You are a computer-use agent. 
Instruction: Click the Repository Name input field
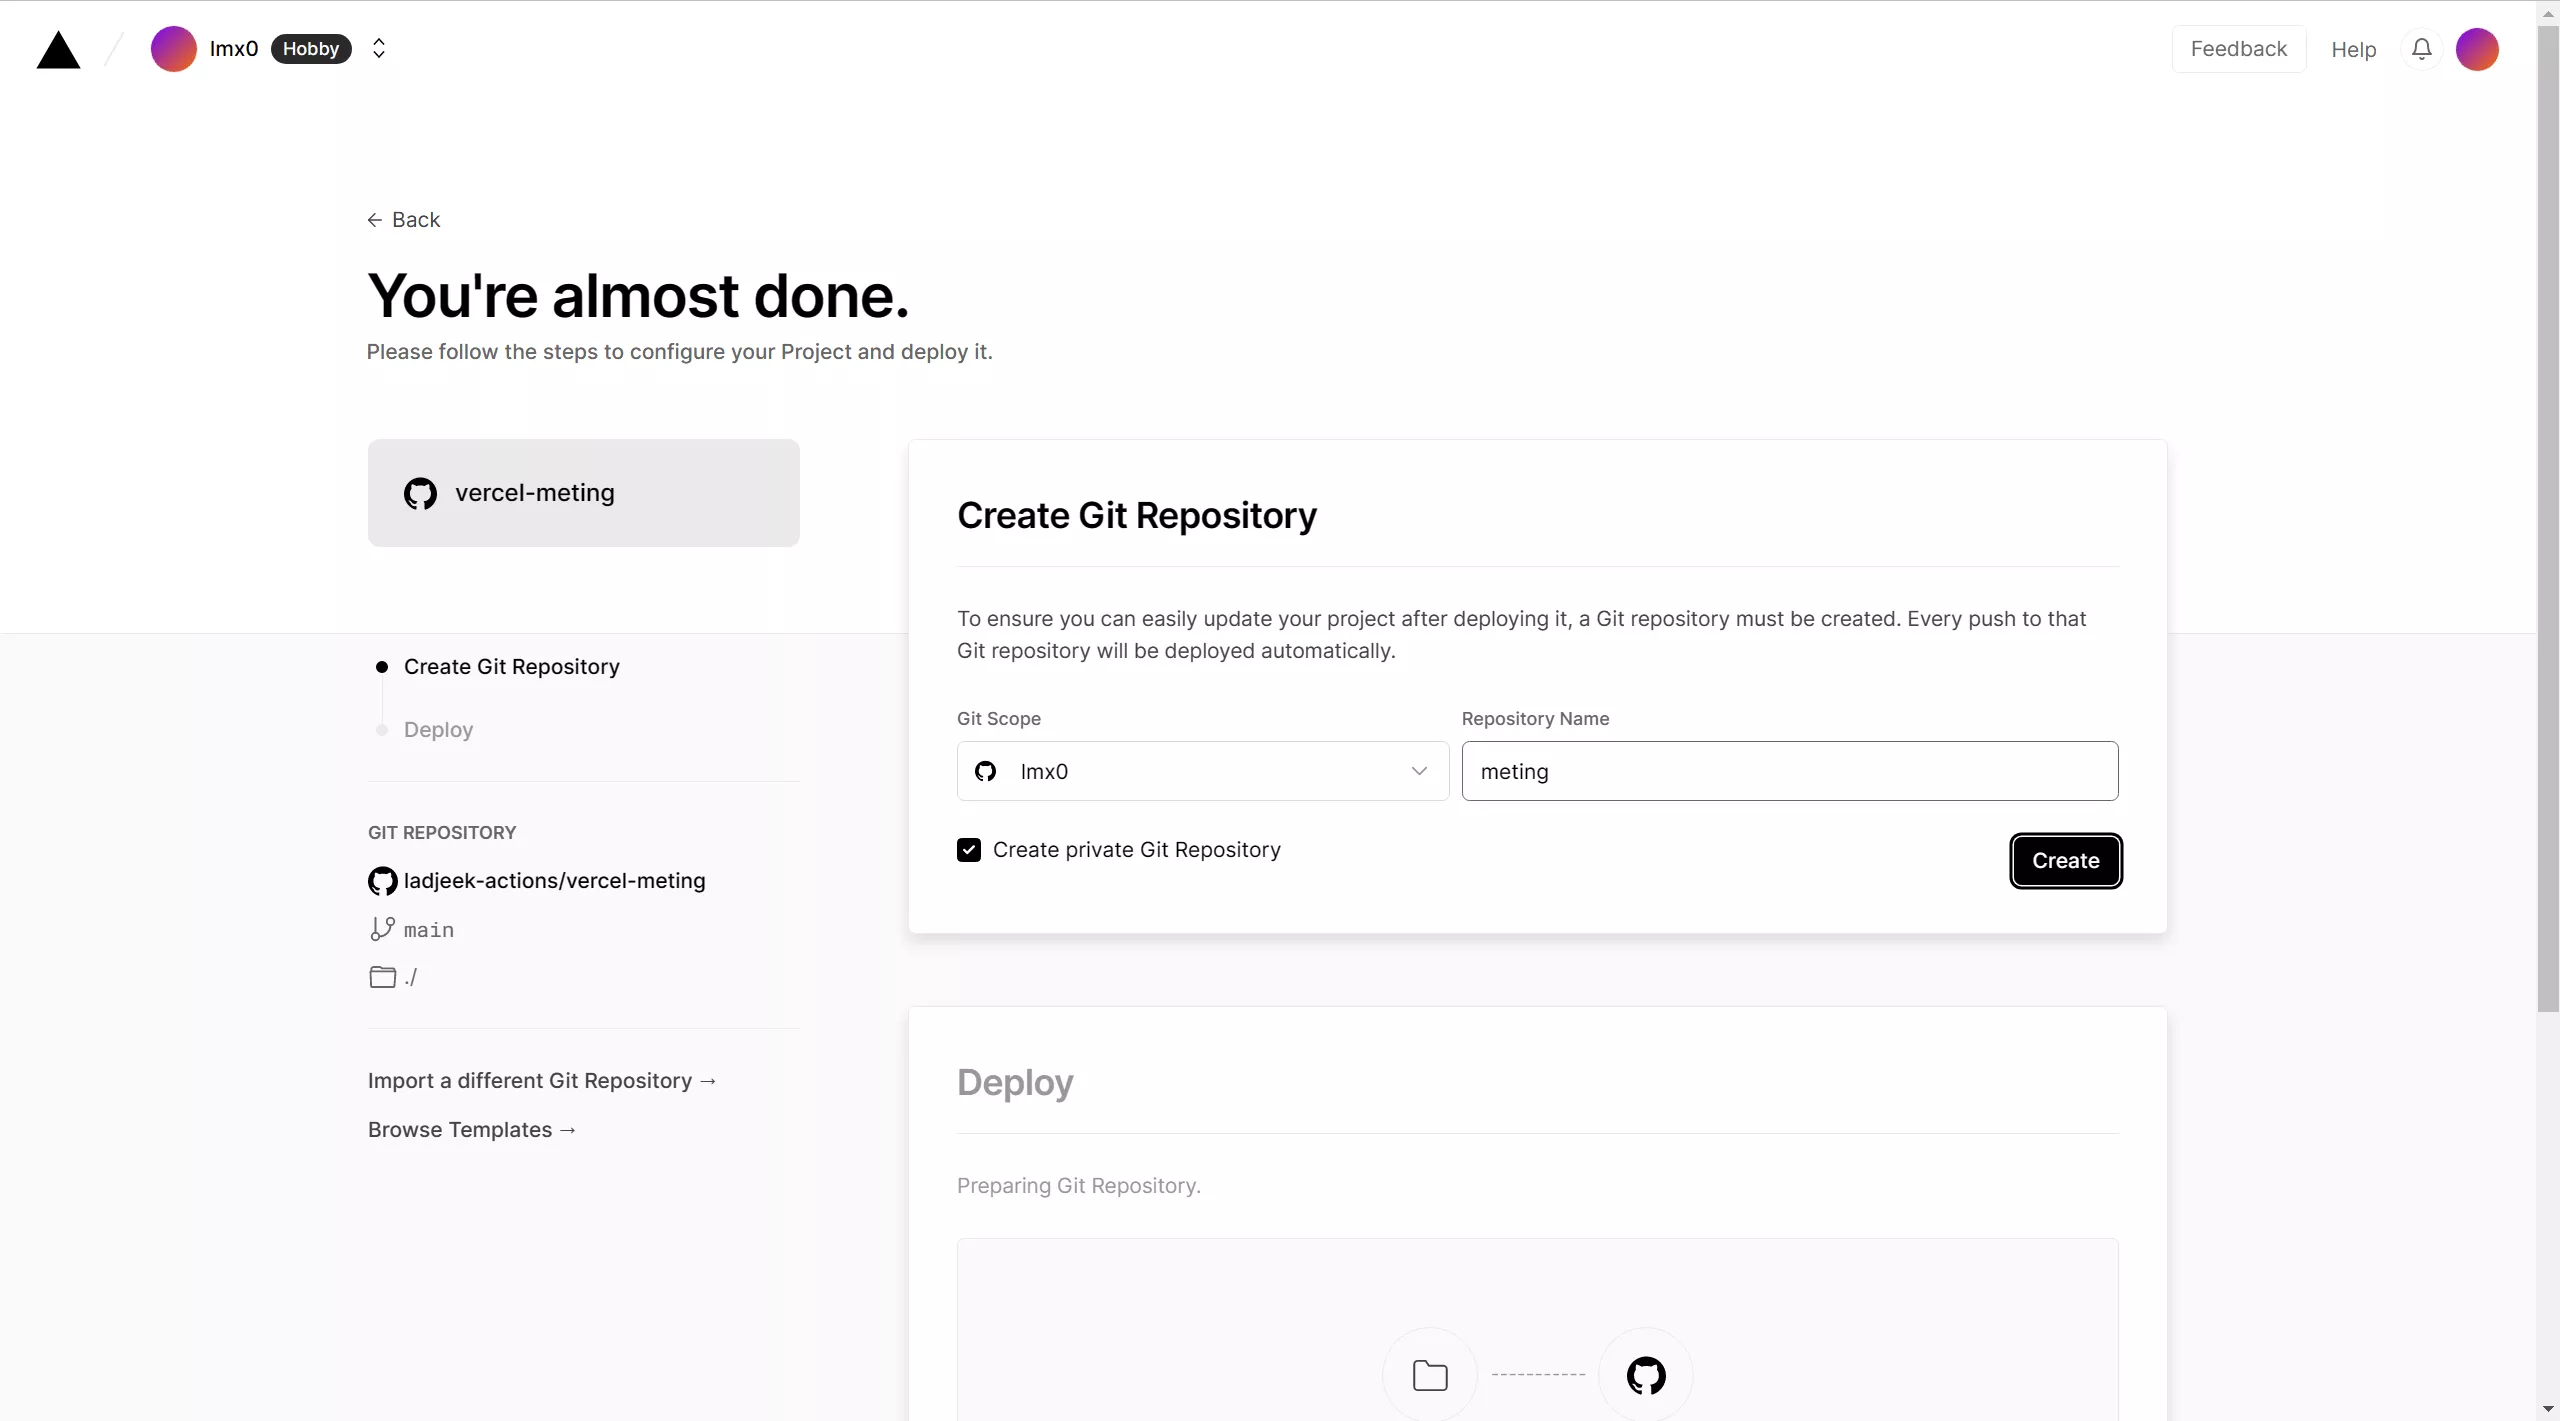click(1789, 771)
